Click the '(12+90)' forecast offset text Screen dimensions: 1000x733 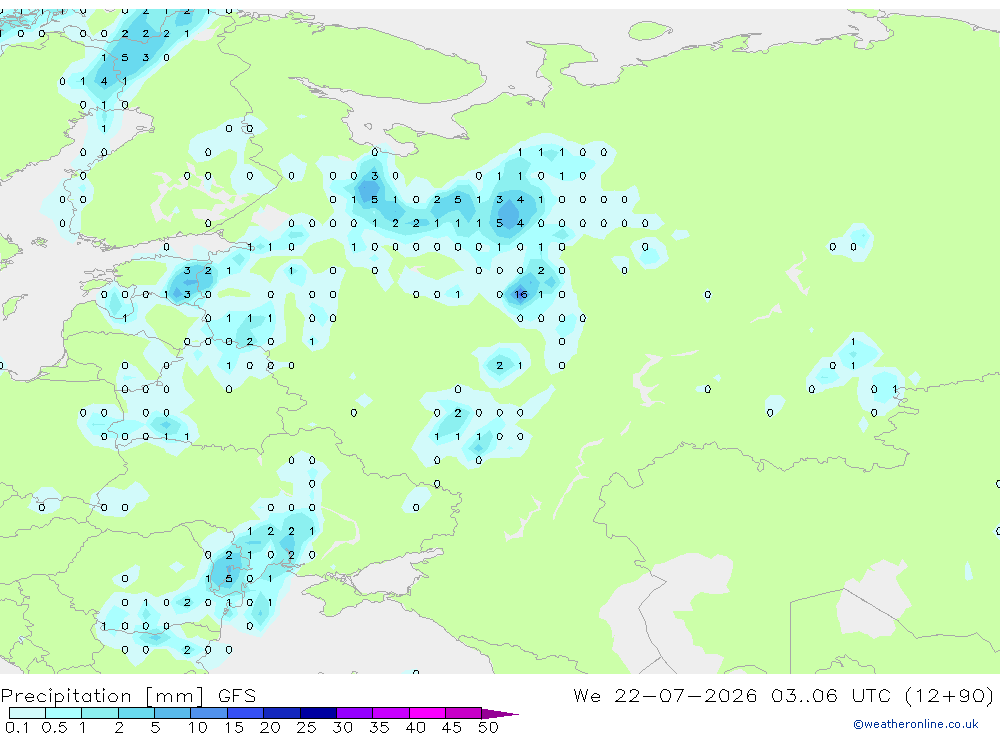949,695
